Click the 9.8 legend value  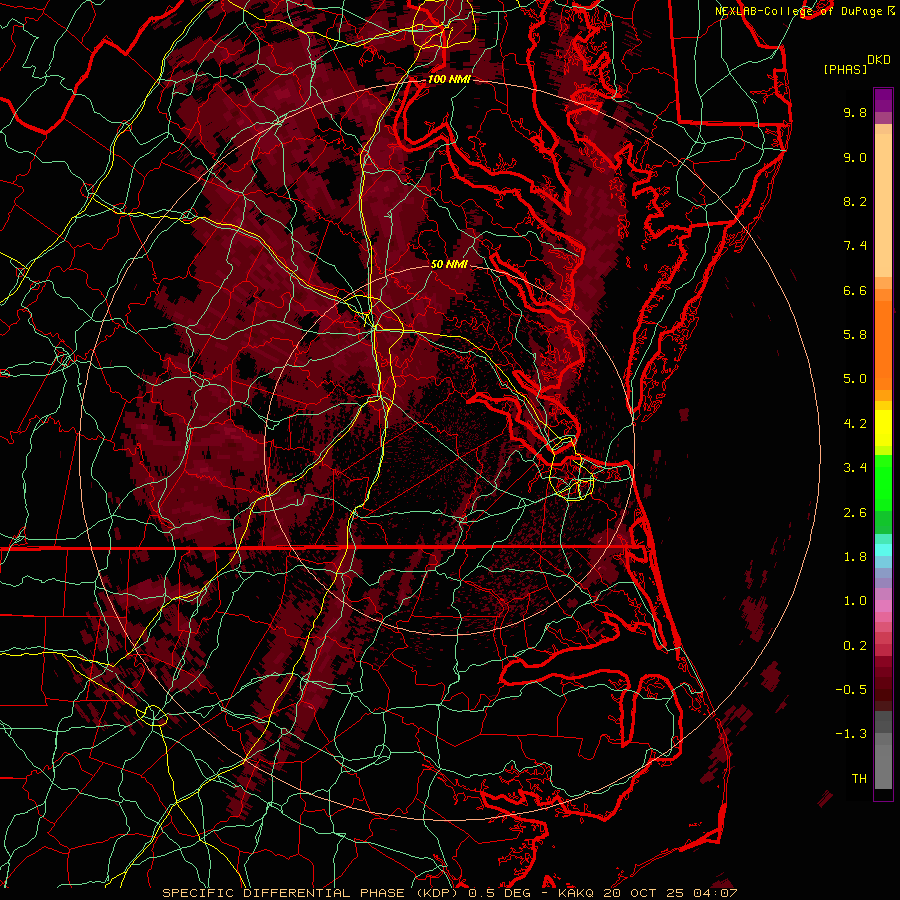[855, 112]
